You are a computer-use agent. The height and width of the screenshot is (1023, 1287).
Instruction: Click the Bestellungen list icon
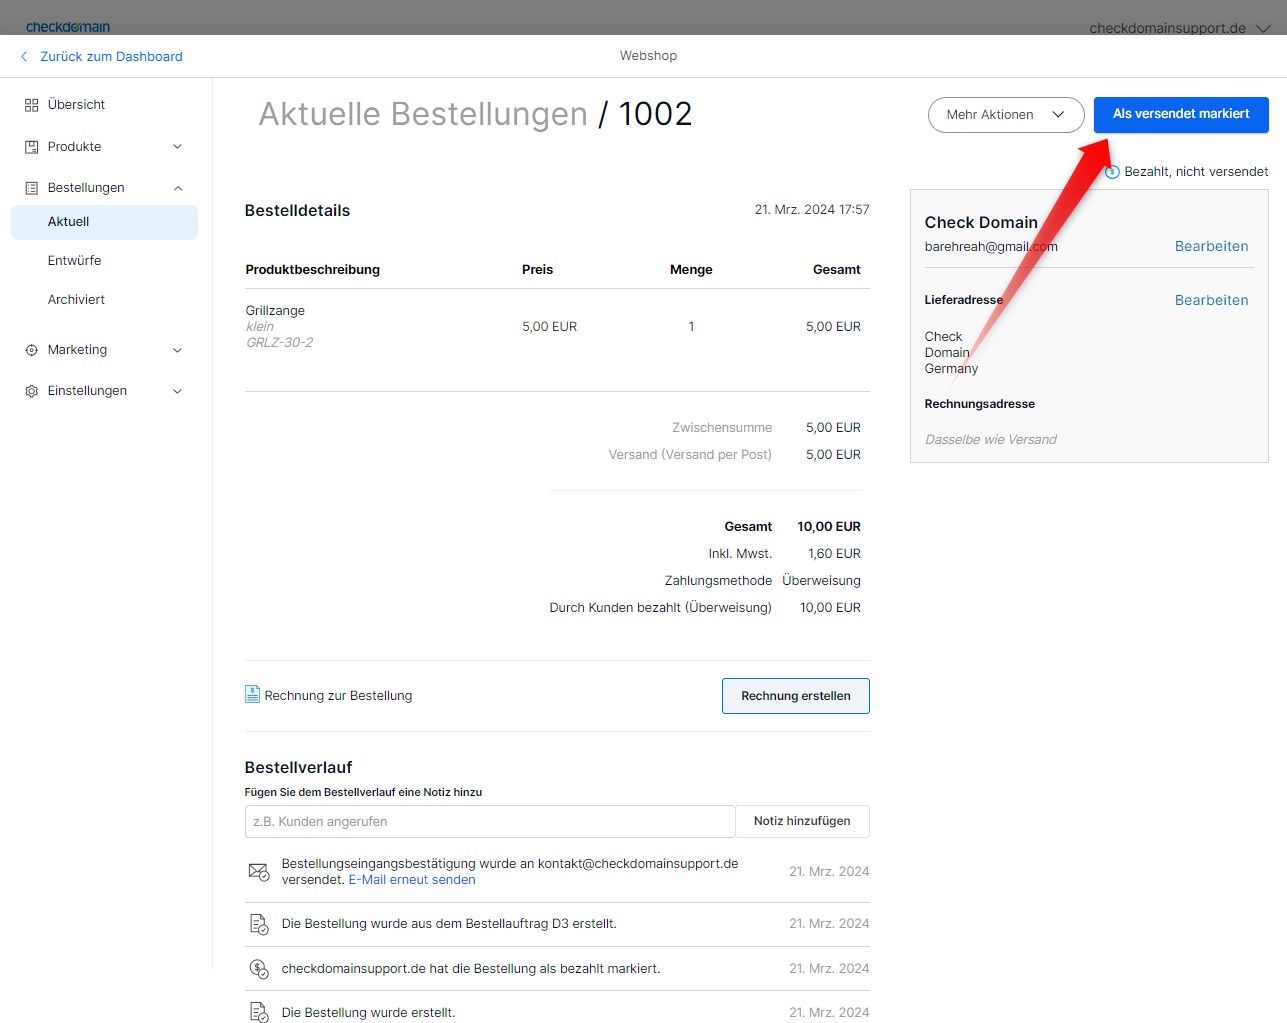31,188
